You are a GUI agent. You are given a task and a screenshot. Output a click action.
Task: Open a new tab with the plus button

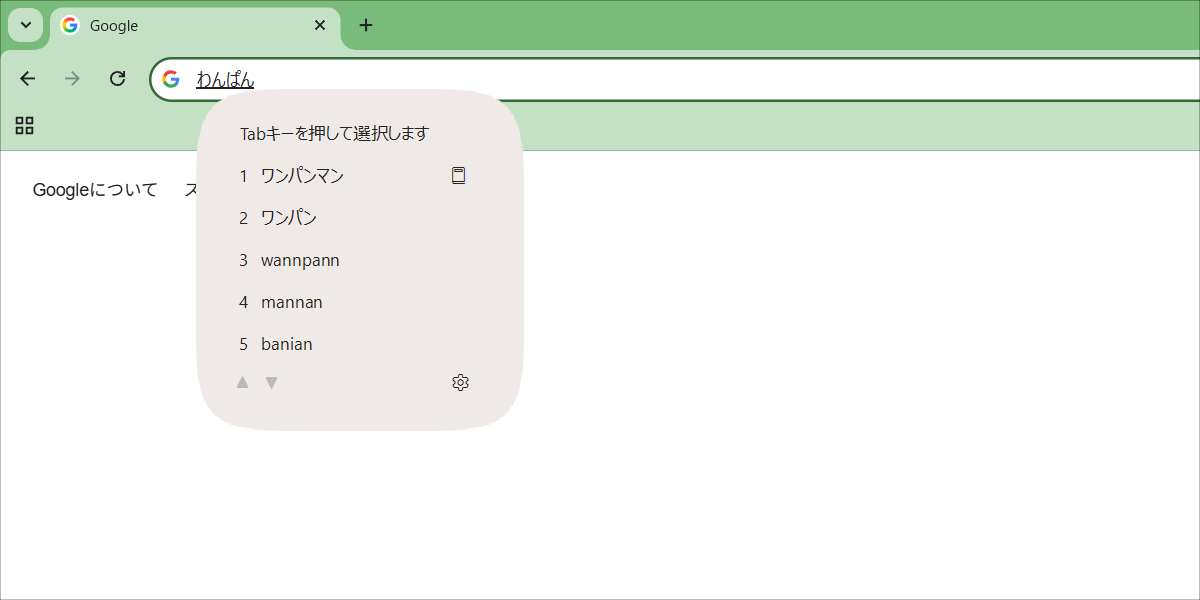click(366, 25)
